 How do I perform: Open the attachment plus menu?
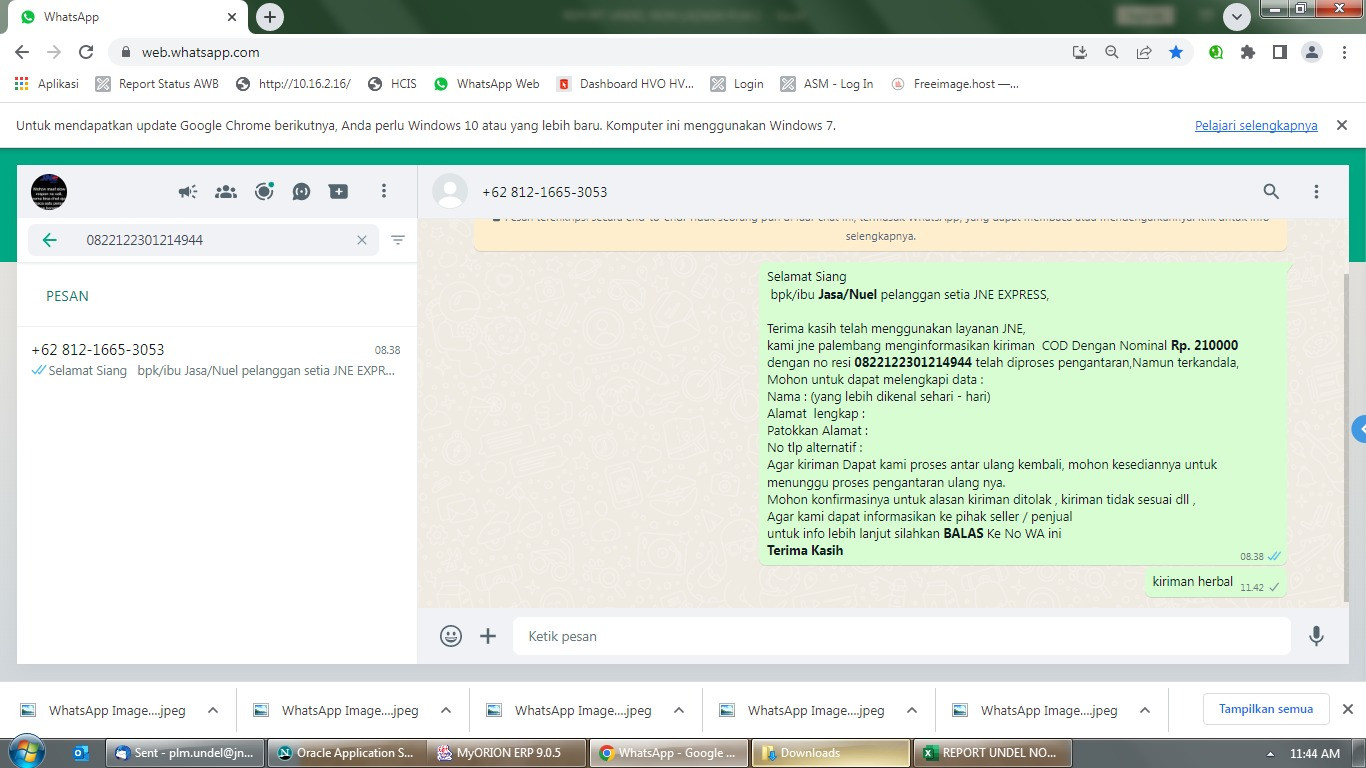(x=488, y=636)
